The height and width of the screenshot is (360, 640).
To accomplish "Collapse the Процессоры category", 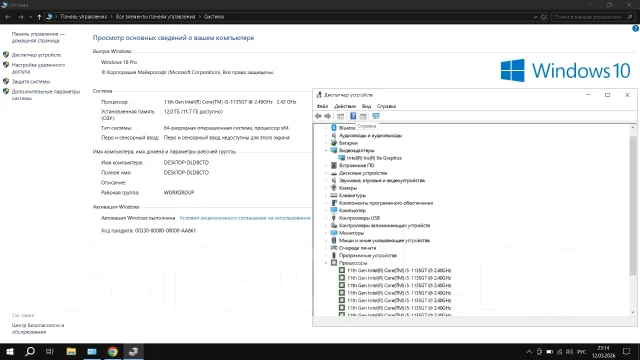I will (326, 263).
